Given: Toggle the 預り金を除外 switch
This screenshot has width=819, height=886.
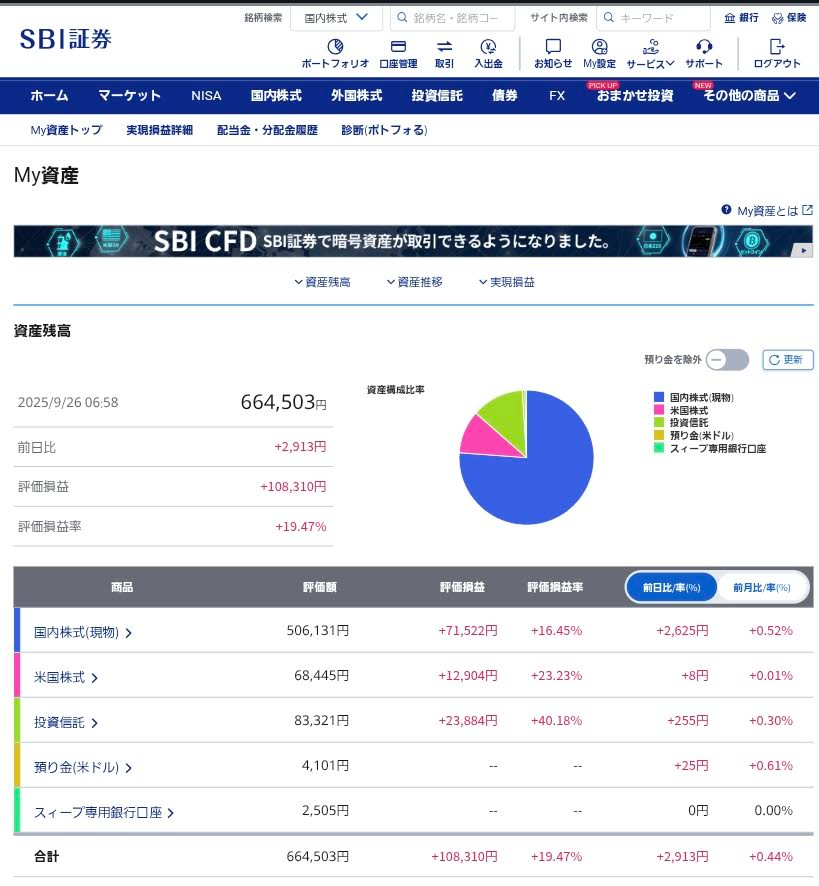Looking at the screenshot, I should click(x=727, y=360).
